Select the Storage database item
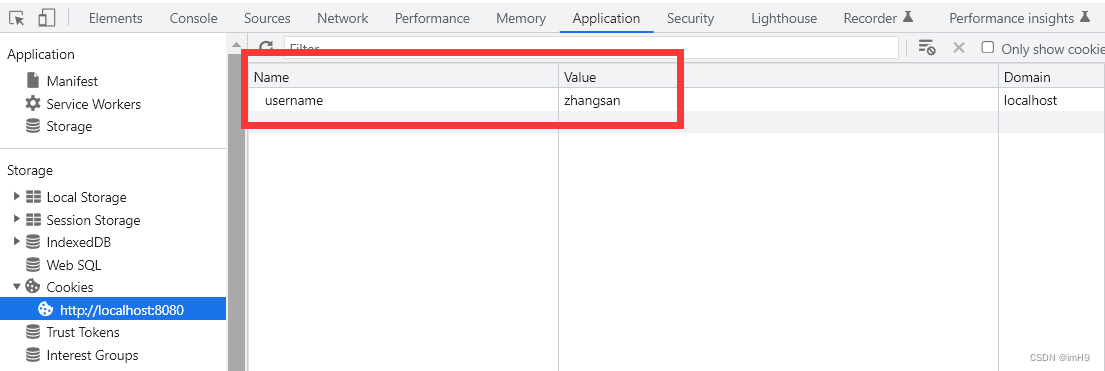 tap(59, 126)
